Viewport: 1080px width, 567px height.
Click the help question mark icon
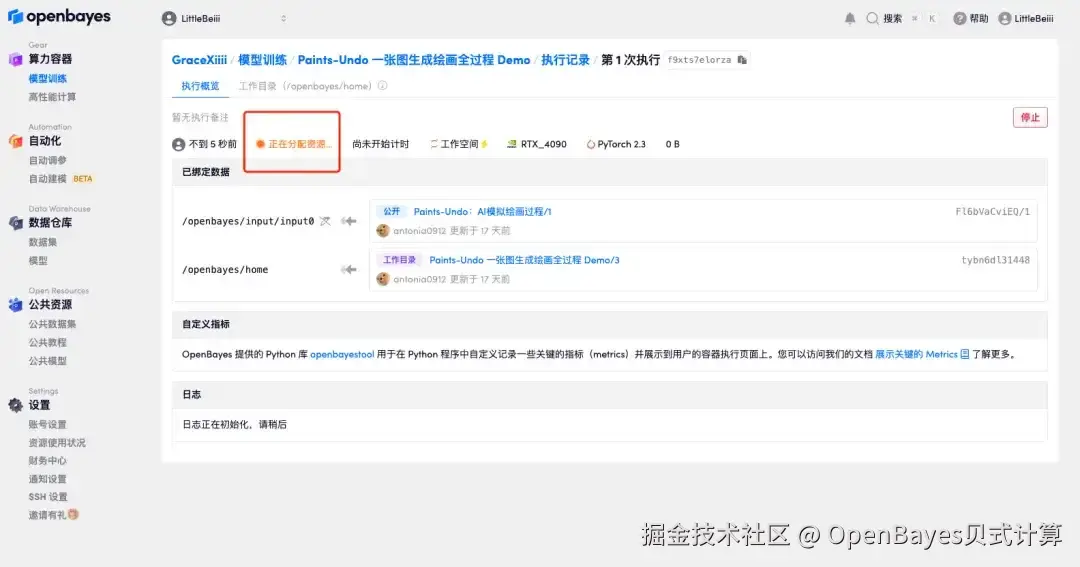(x=959, y=19)
